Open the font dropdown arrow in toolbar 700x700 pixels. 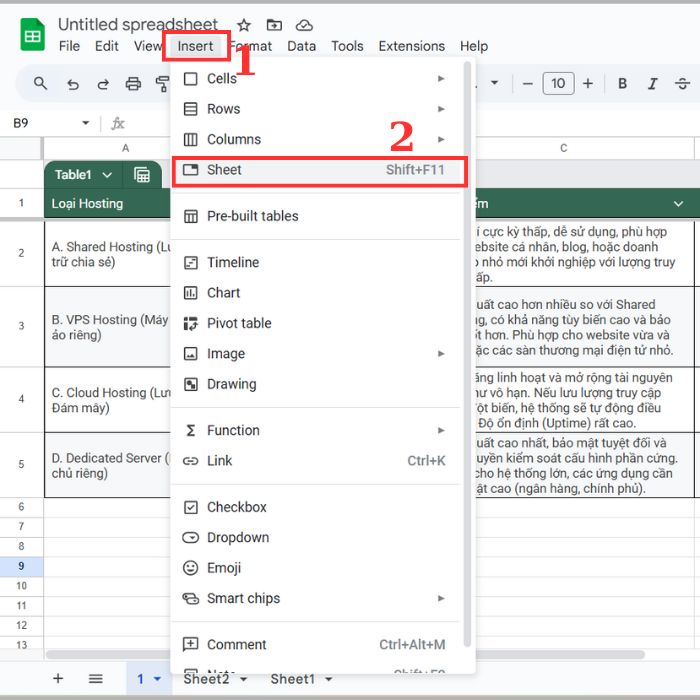pos(495,83)
